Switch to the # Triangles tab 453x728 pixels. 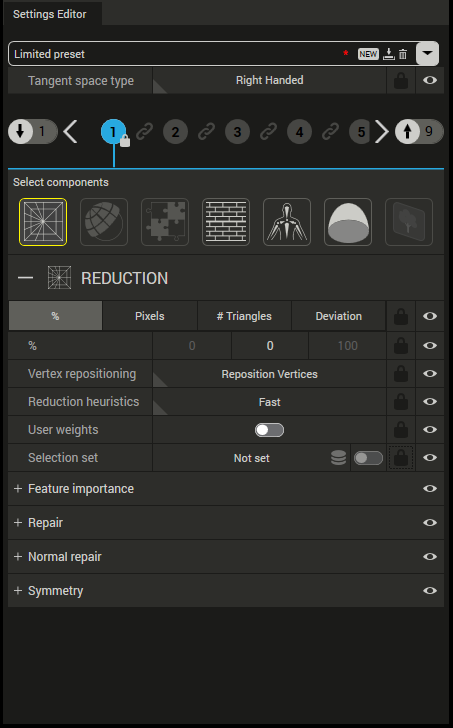coord(244,316)
